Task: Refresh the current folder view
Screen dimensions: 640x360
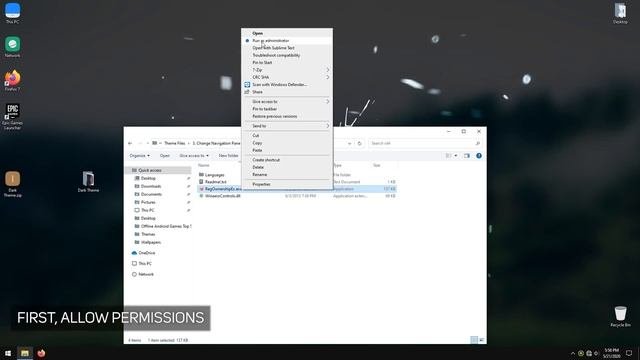Action: click(359, 143)
